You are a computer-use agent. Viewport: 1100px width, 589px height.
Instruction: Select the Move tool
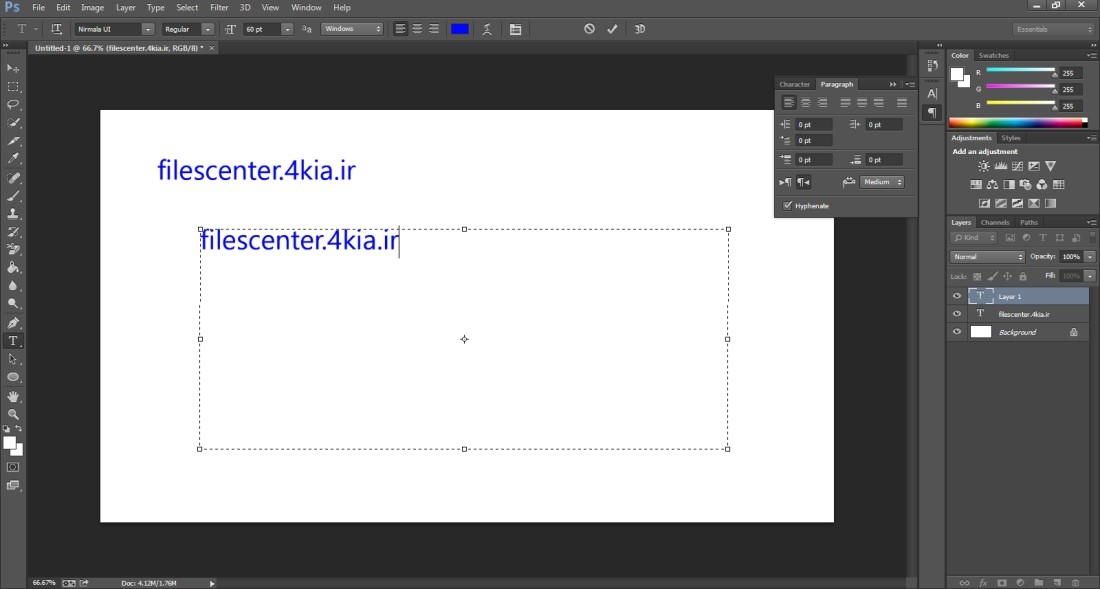tap(14, 68)
